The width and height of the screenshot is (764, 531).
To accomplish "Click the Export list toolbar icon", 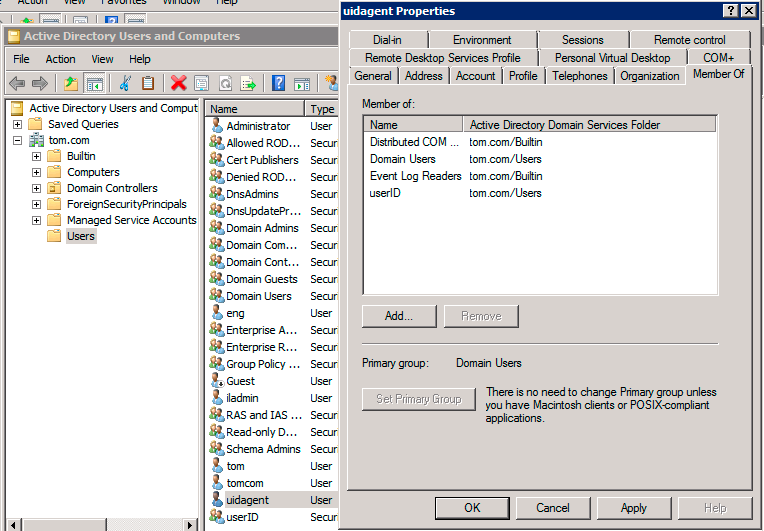I will click(x=248, y=83).
